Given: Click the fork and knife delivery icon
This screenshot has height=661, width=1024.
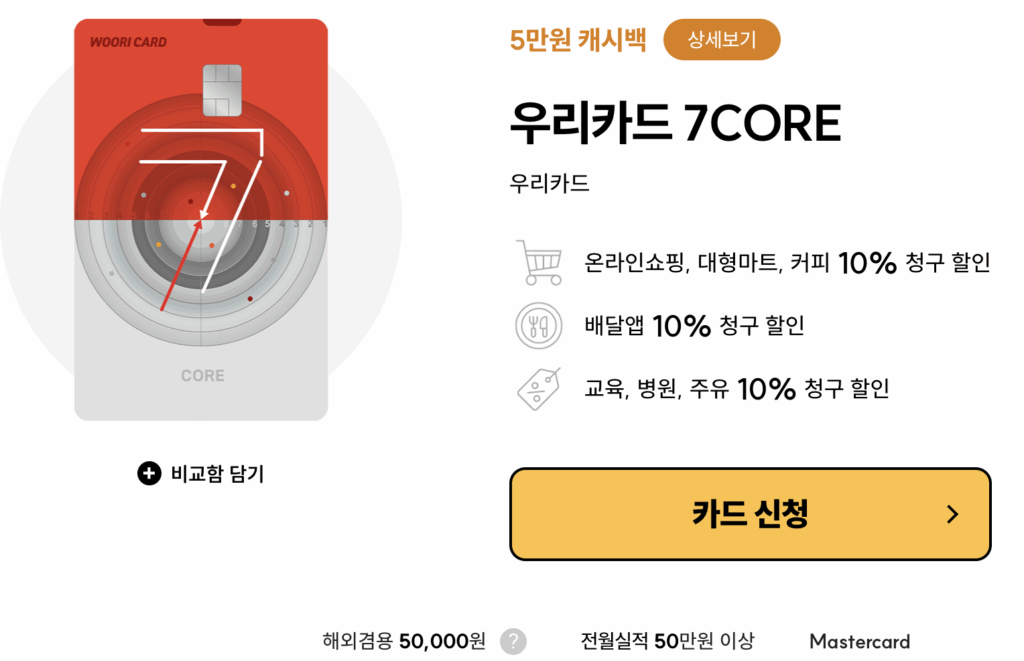Looking at the screenshot, I should 539,325.
